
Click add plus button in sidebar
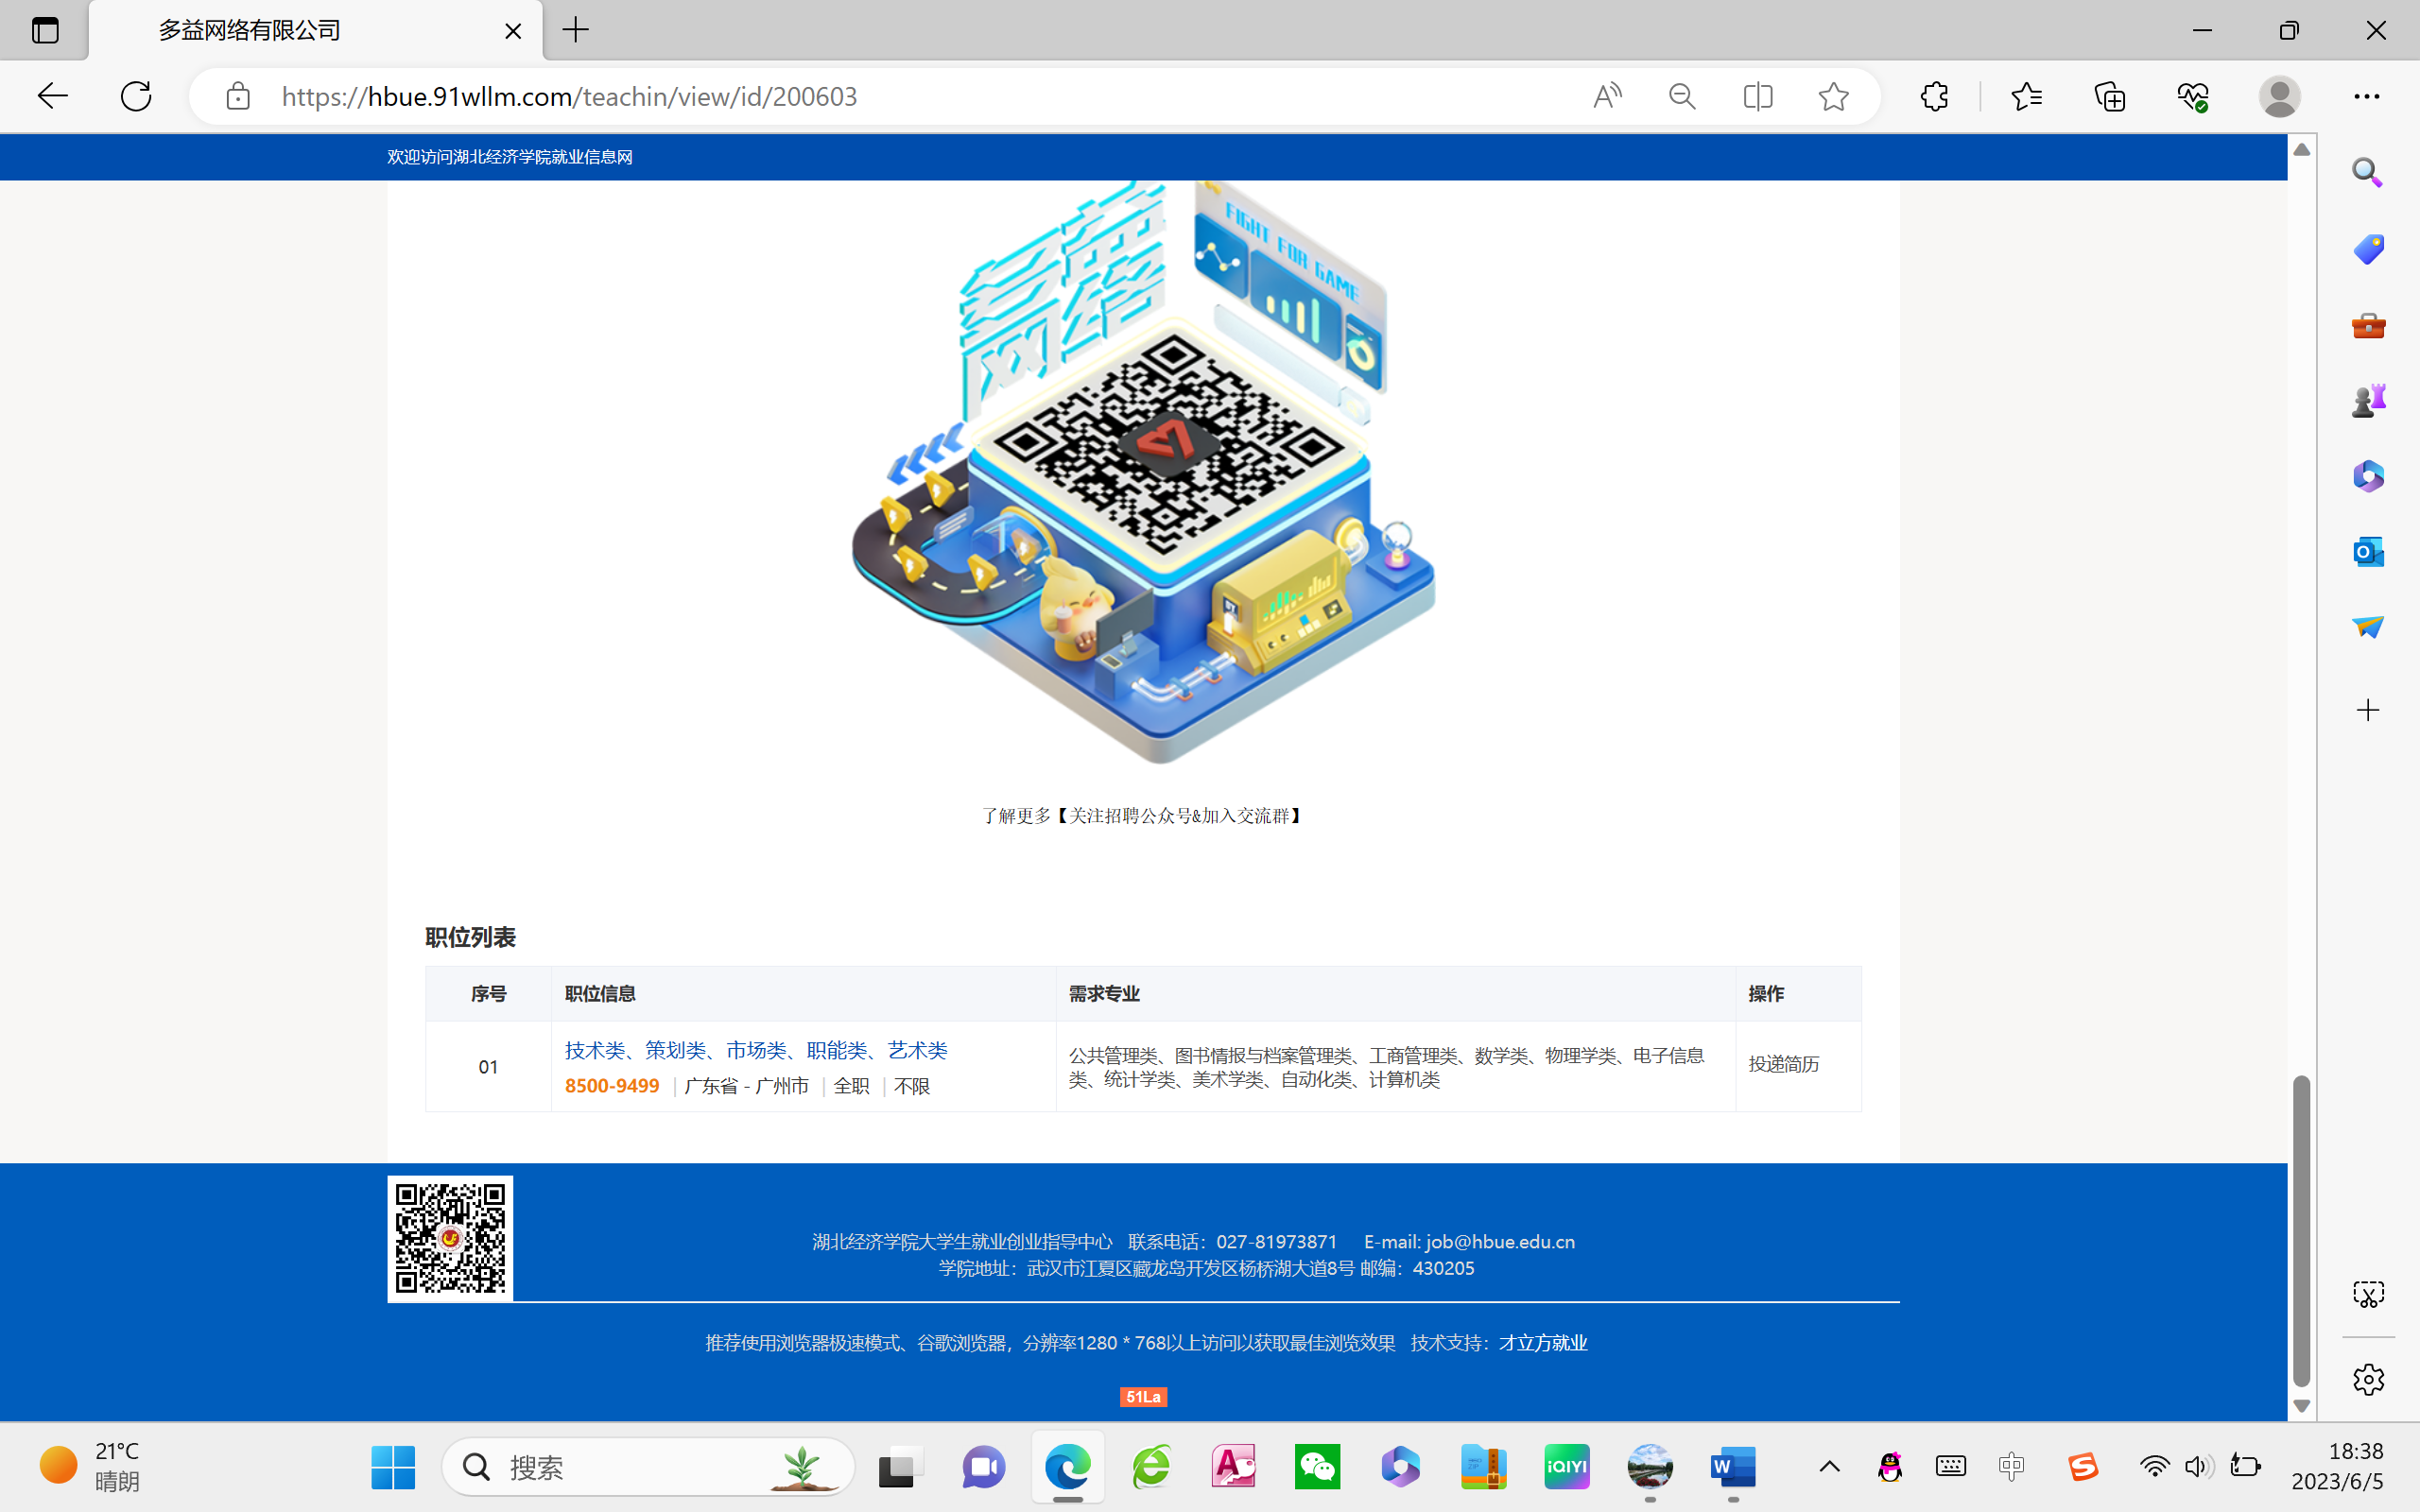click(x=2367, y=710)
